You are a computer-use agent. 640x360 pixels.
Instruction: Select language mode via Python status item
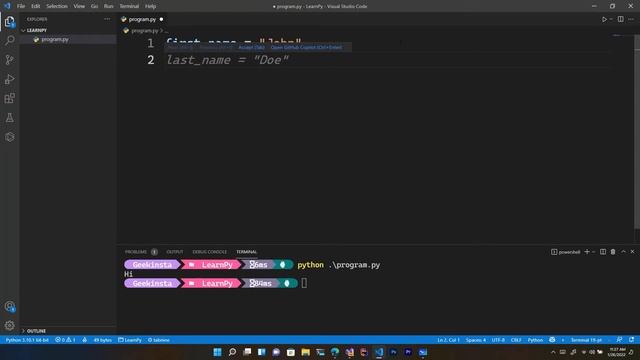(x=535, y=340)
